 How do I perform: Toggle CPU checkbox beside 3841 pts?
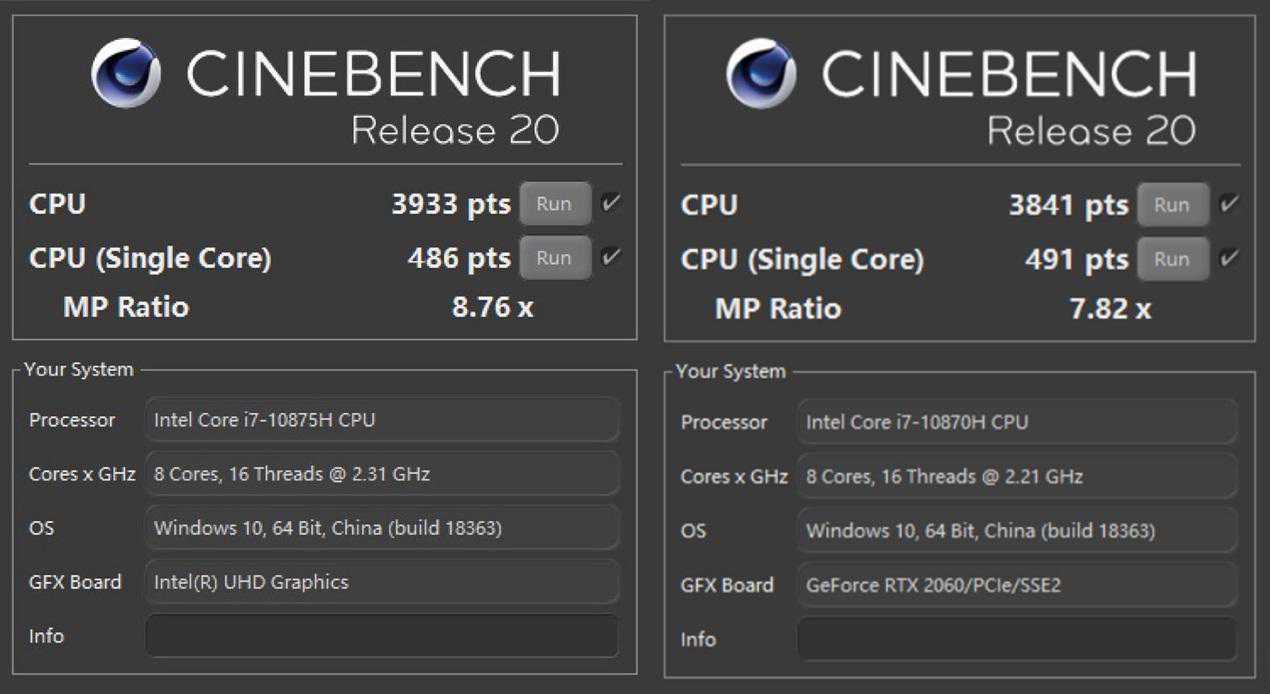[x=1229, y=205]
